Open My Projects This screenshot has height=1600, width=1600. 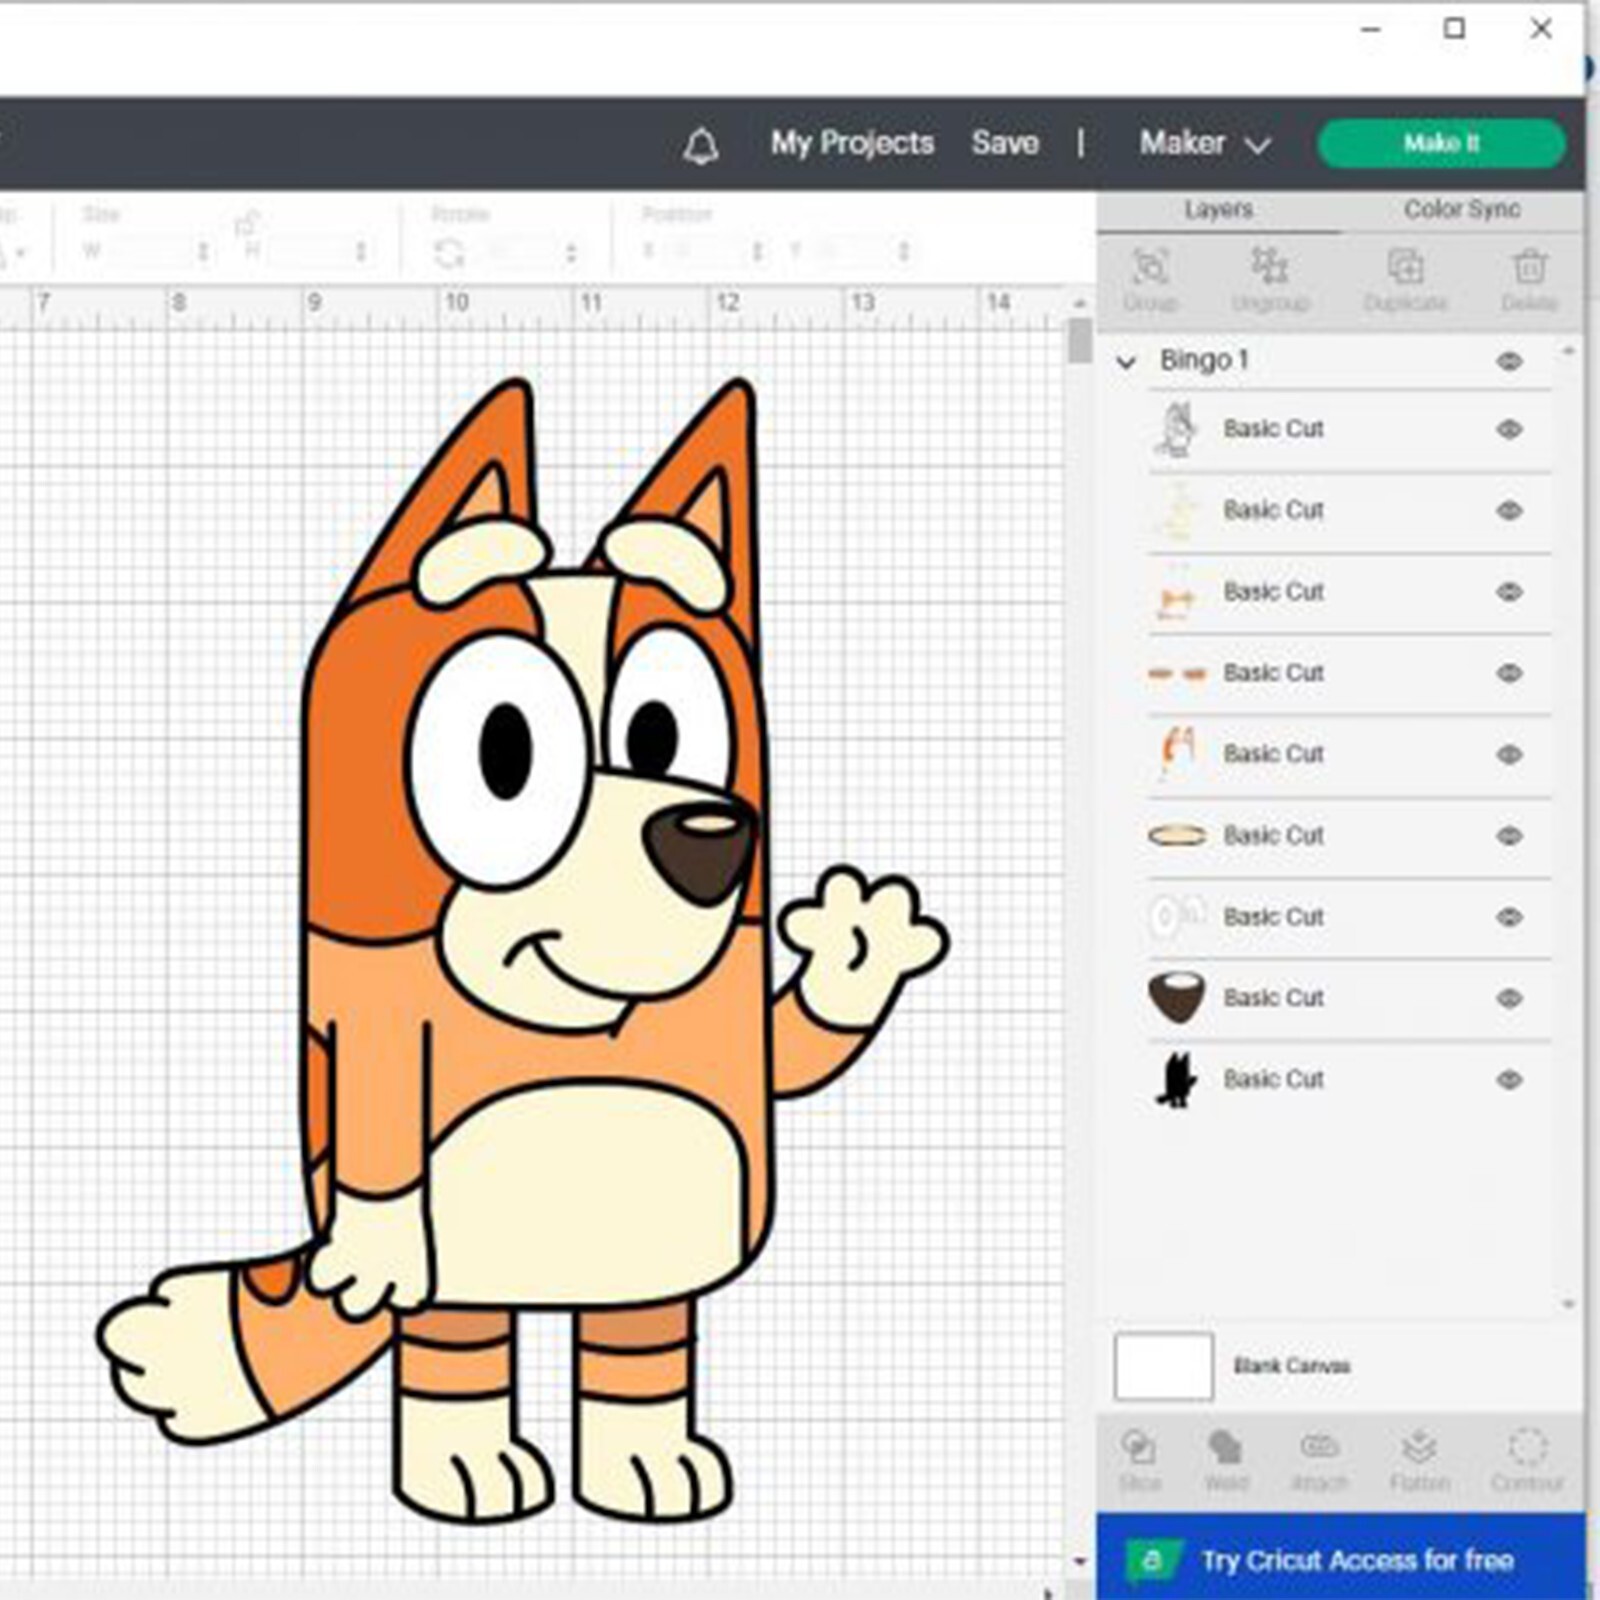pos(852,143)
